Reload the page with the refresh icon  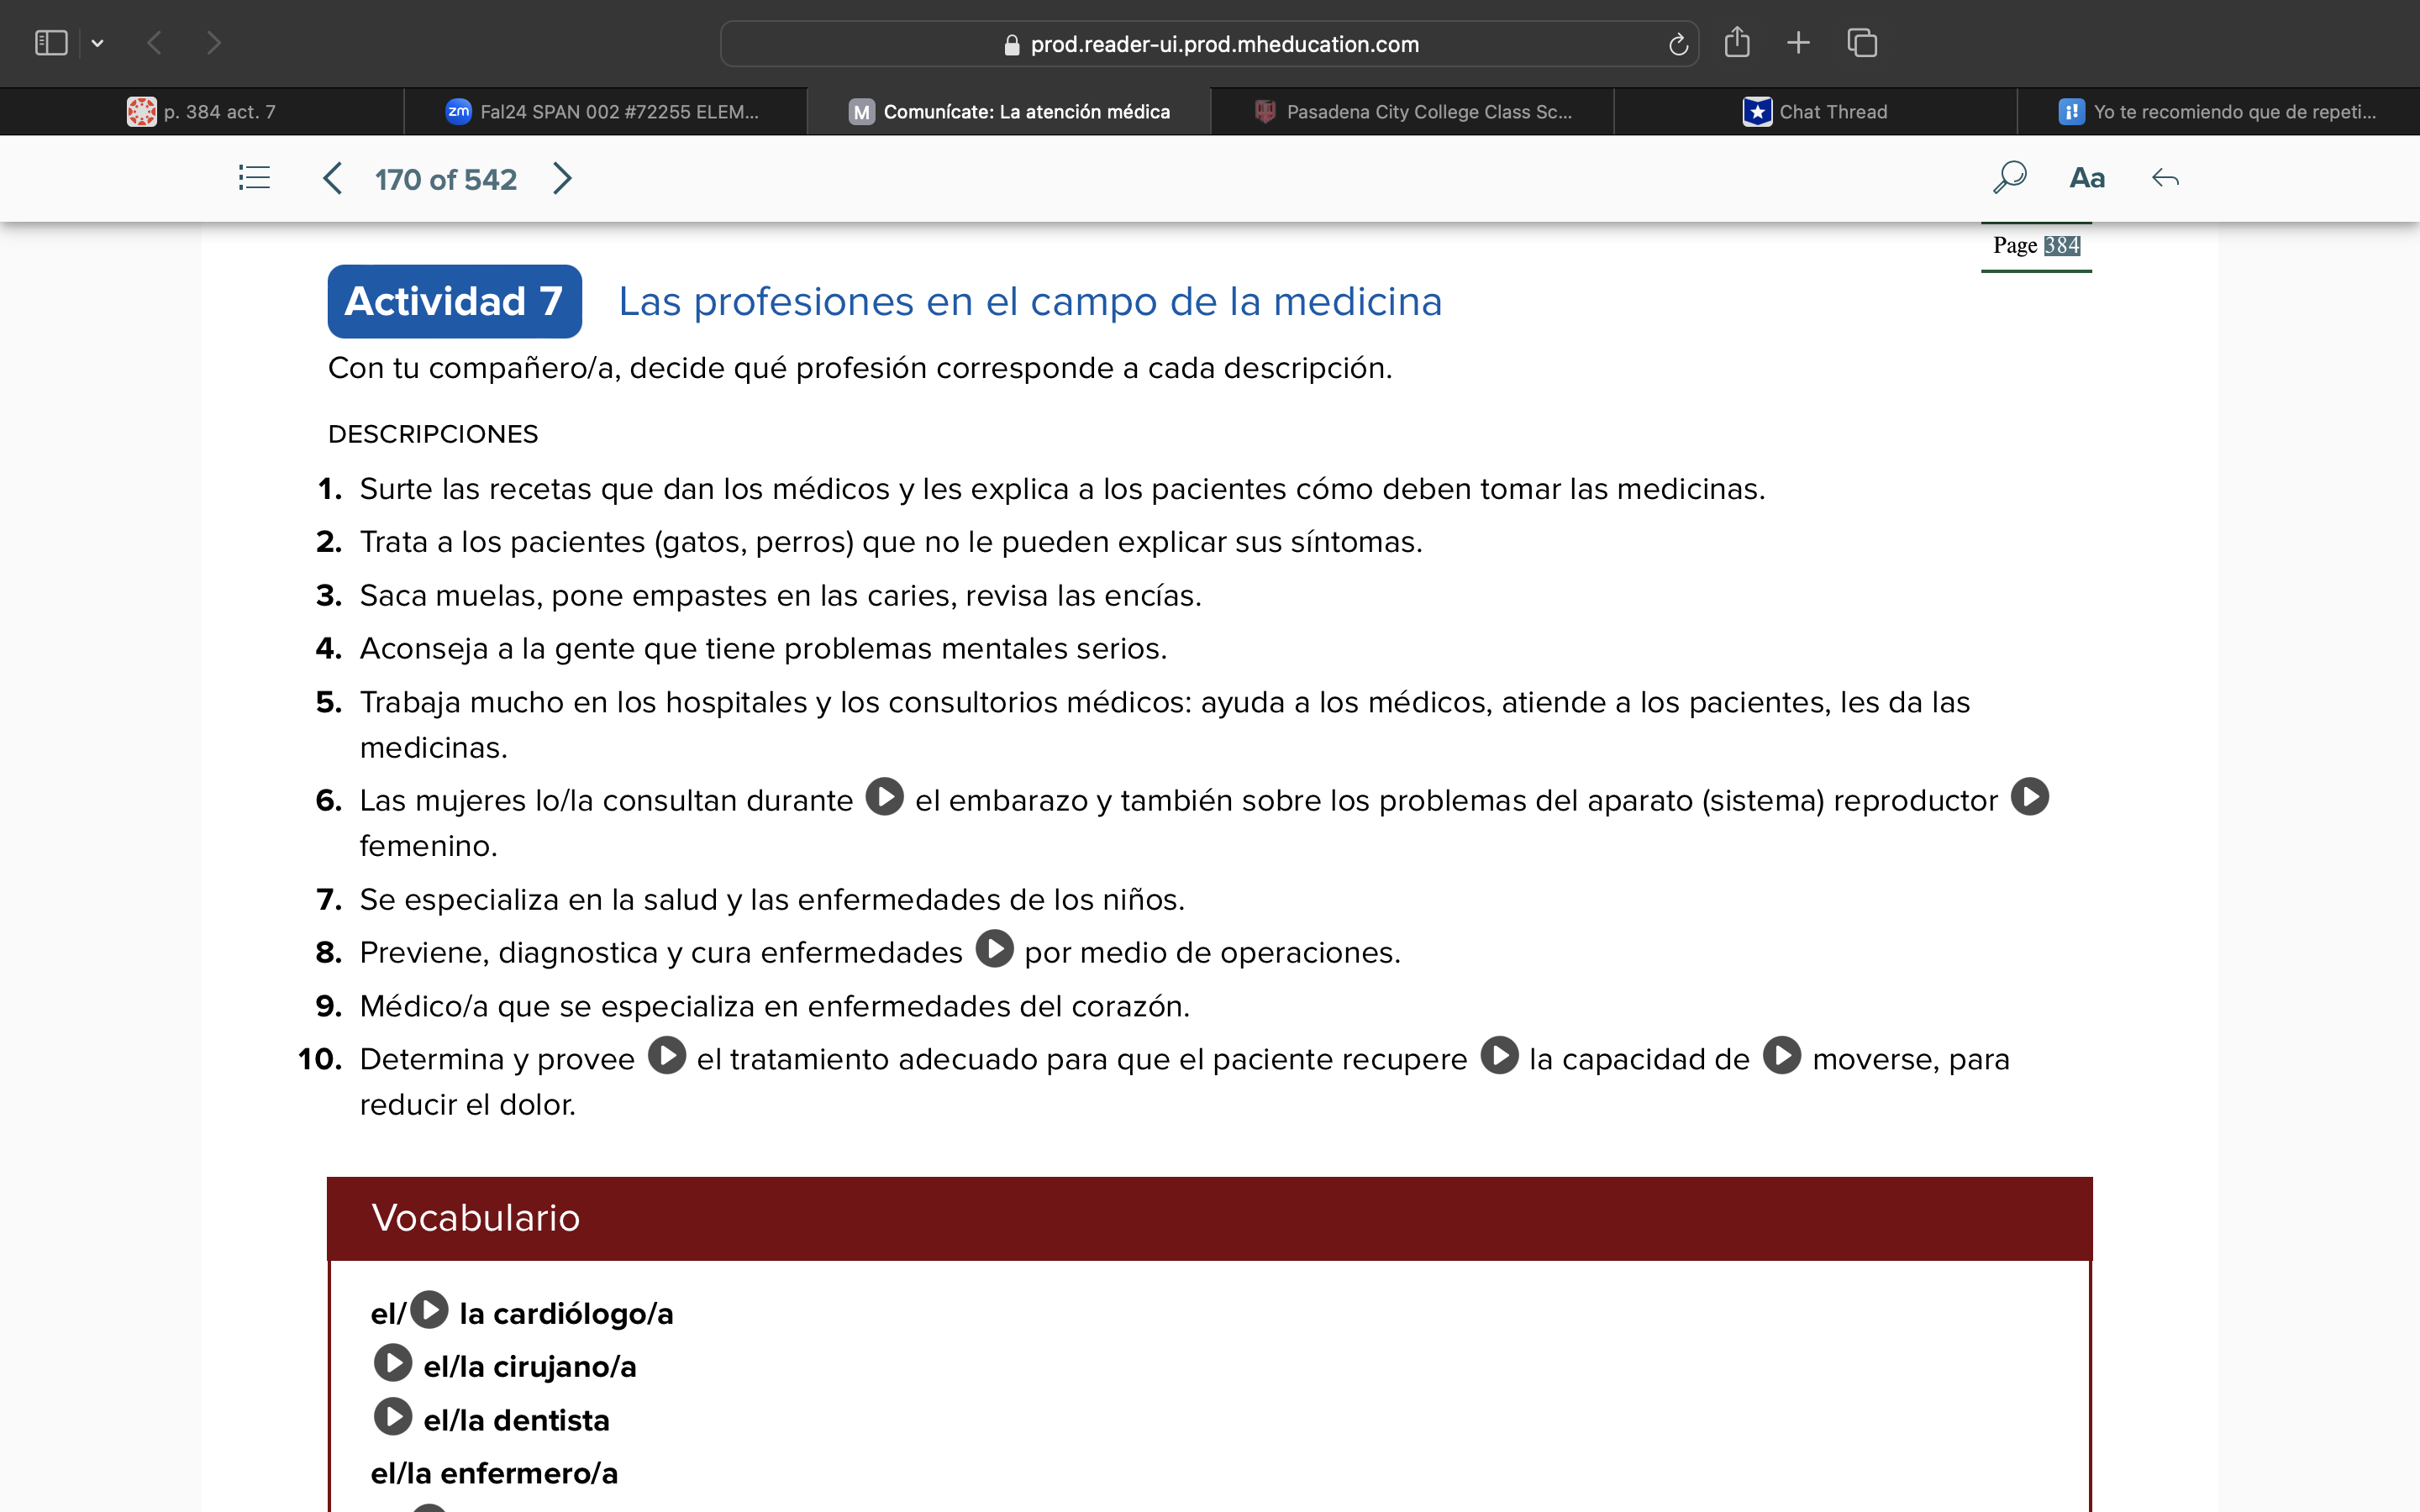(1677, 43)
